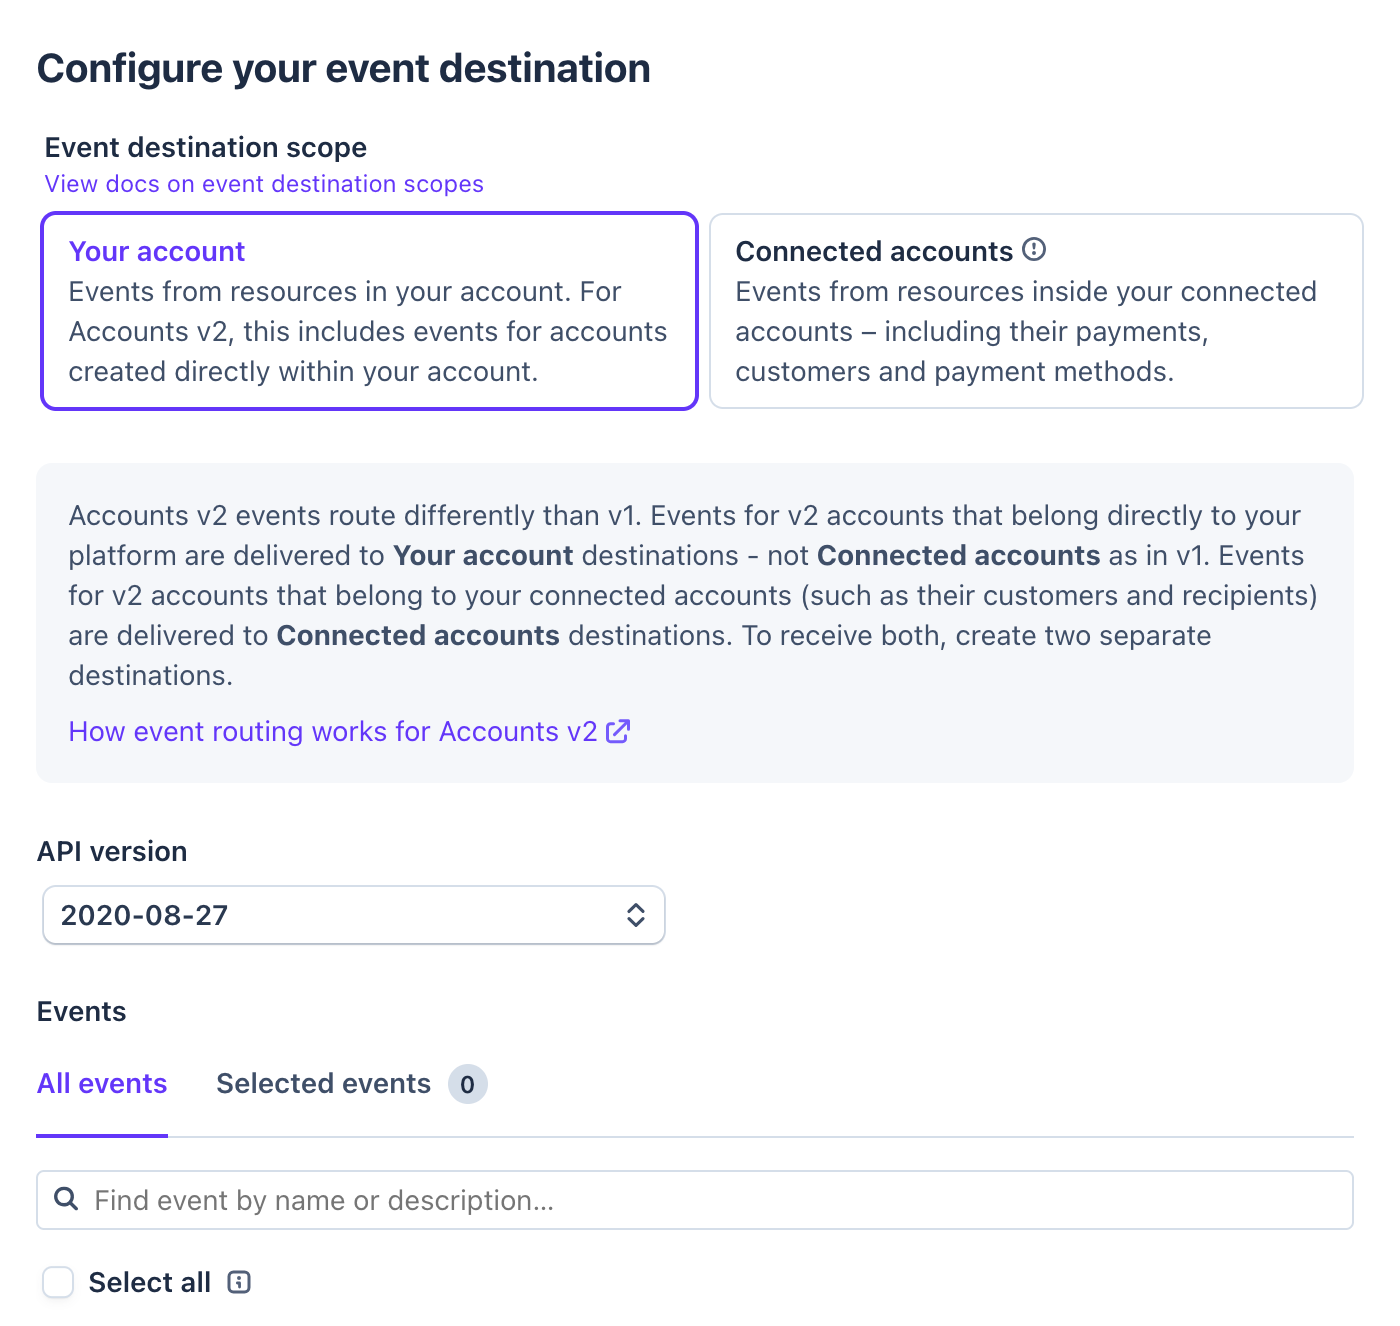
Task: Click the info icon next to Select all
Action: (x=239, y=1282)
